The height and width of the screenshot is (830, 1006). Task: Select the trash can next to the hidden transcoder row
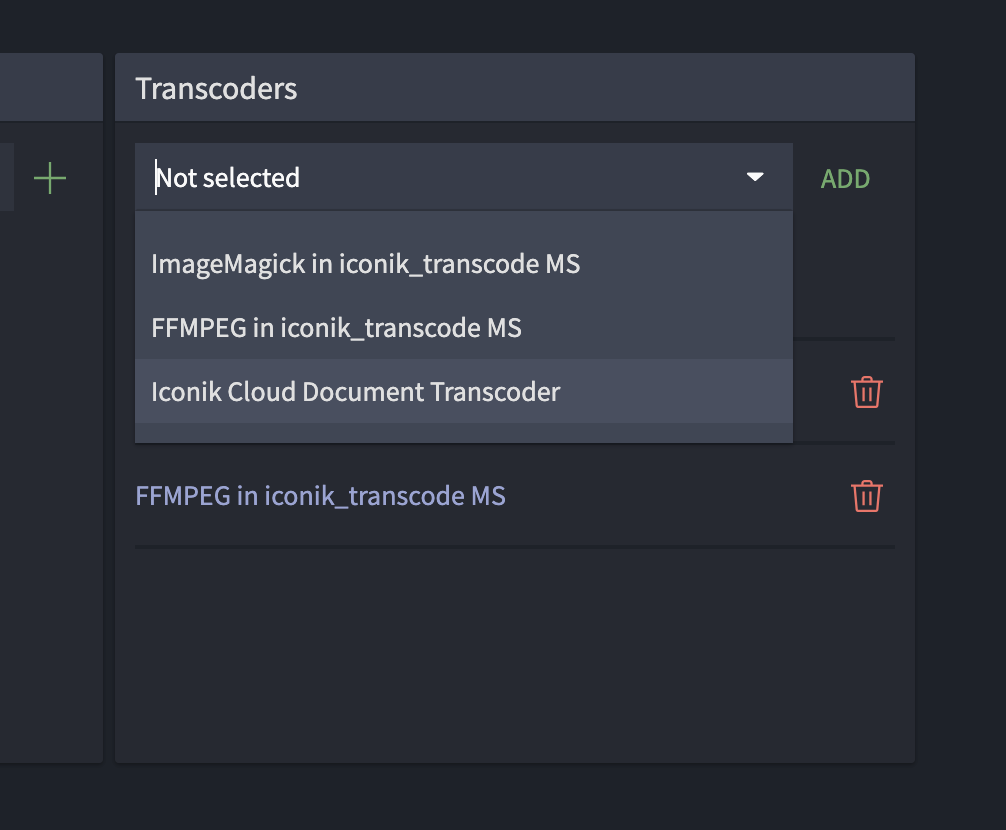pos(866,392)
